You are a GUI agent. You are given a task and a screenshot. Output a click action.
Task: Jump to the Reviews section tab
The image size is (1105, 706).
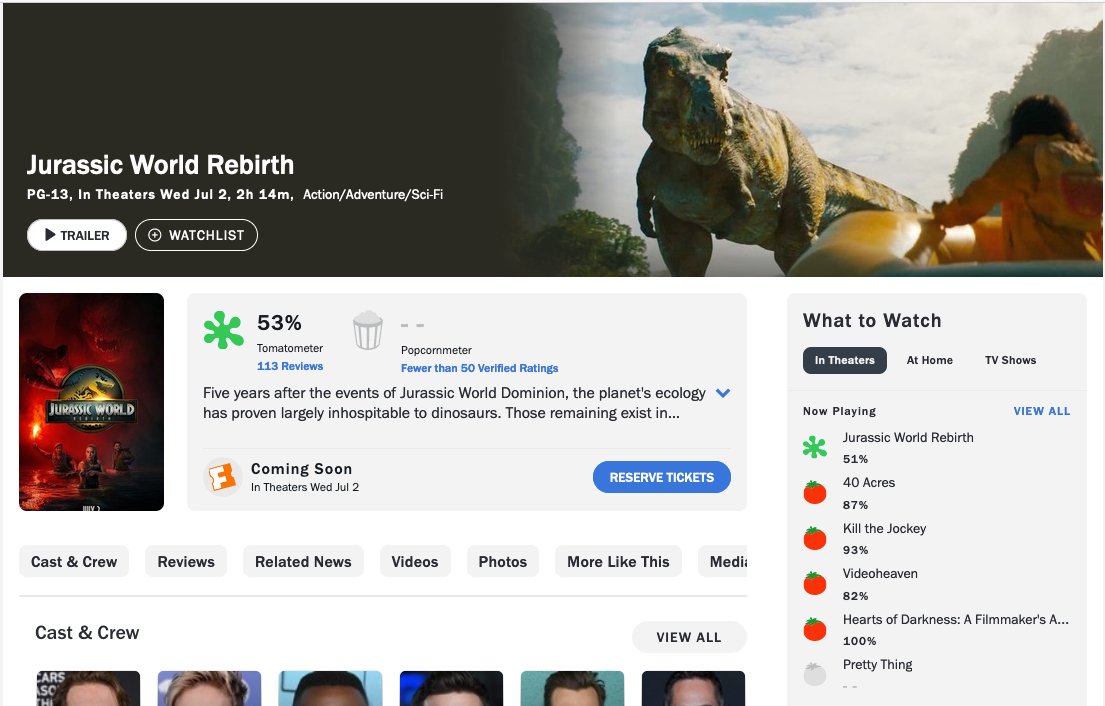pyautogui.click(x=186, y=562)
